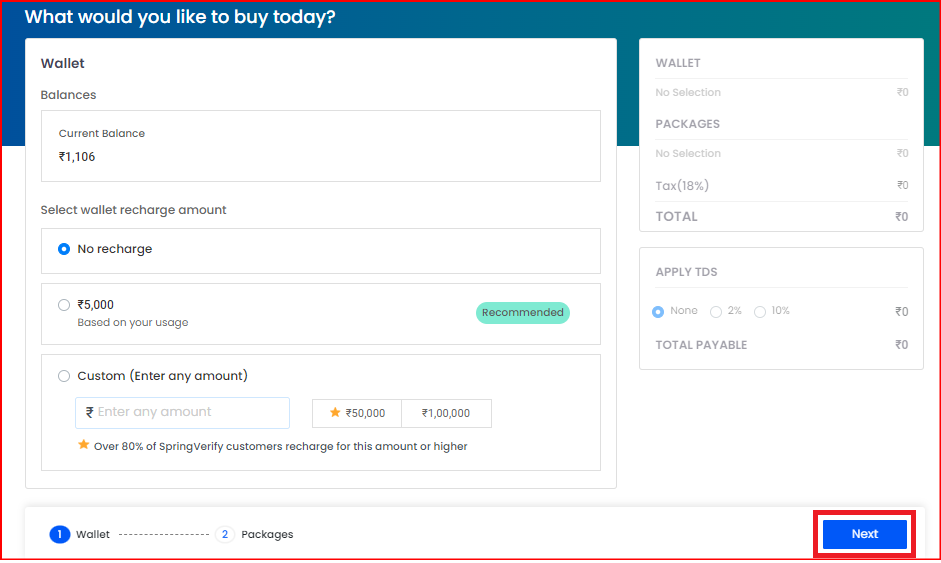Click the rupee symbol in amount field
Image resolution: width=941 pixels, height=563 pixels.
click(89, 412)
